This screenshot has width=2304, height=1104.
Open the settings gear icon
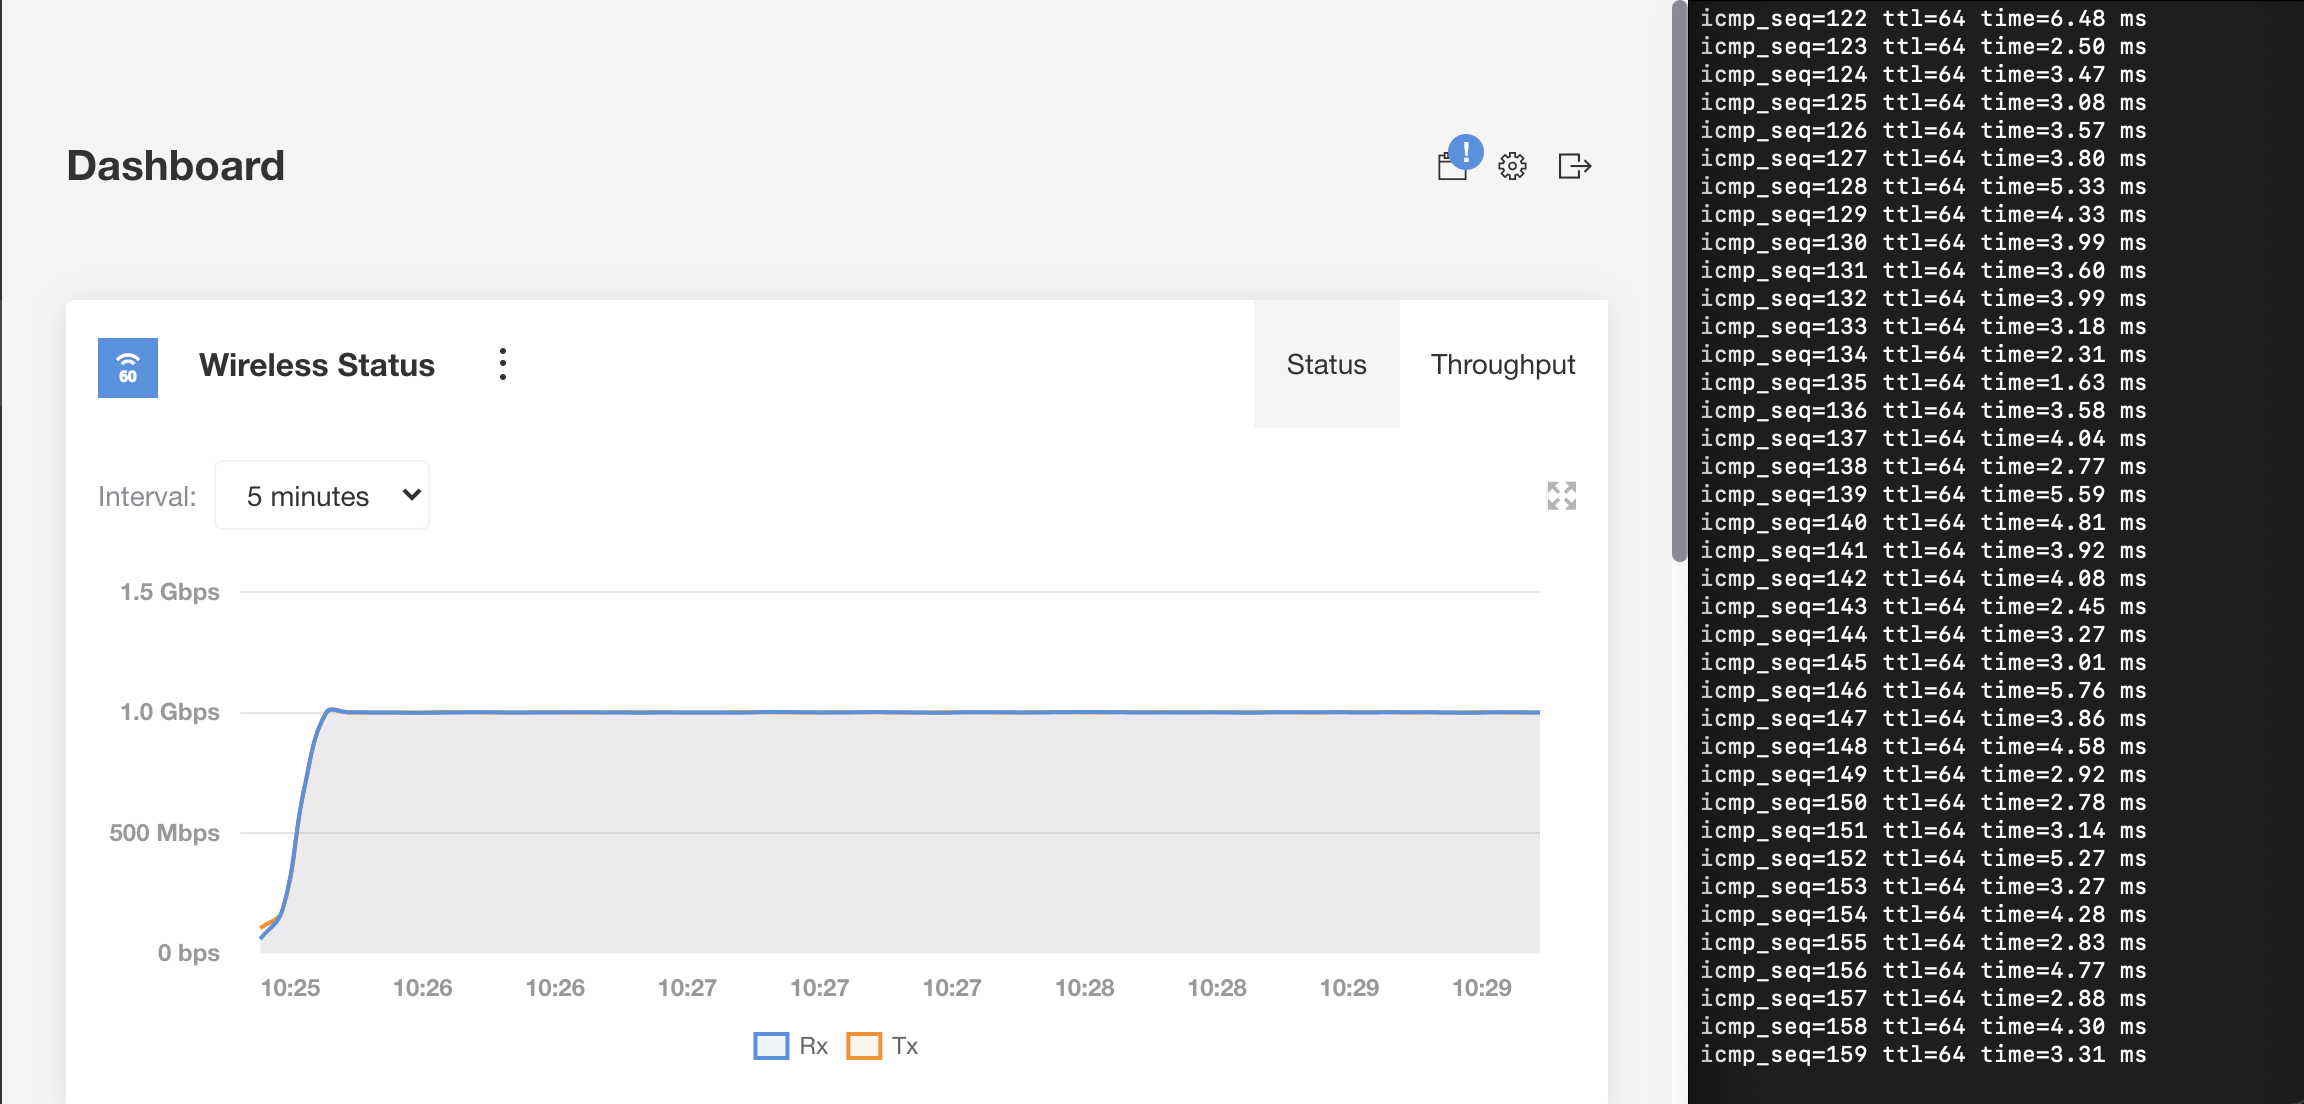1512,166
